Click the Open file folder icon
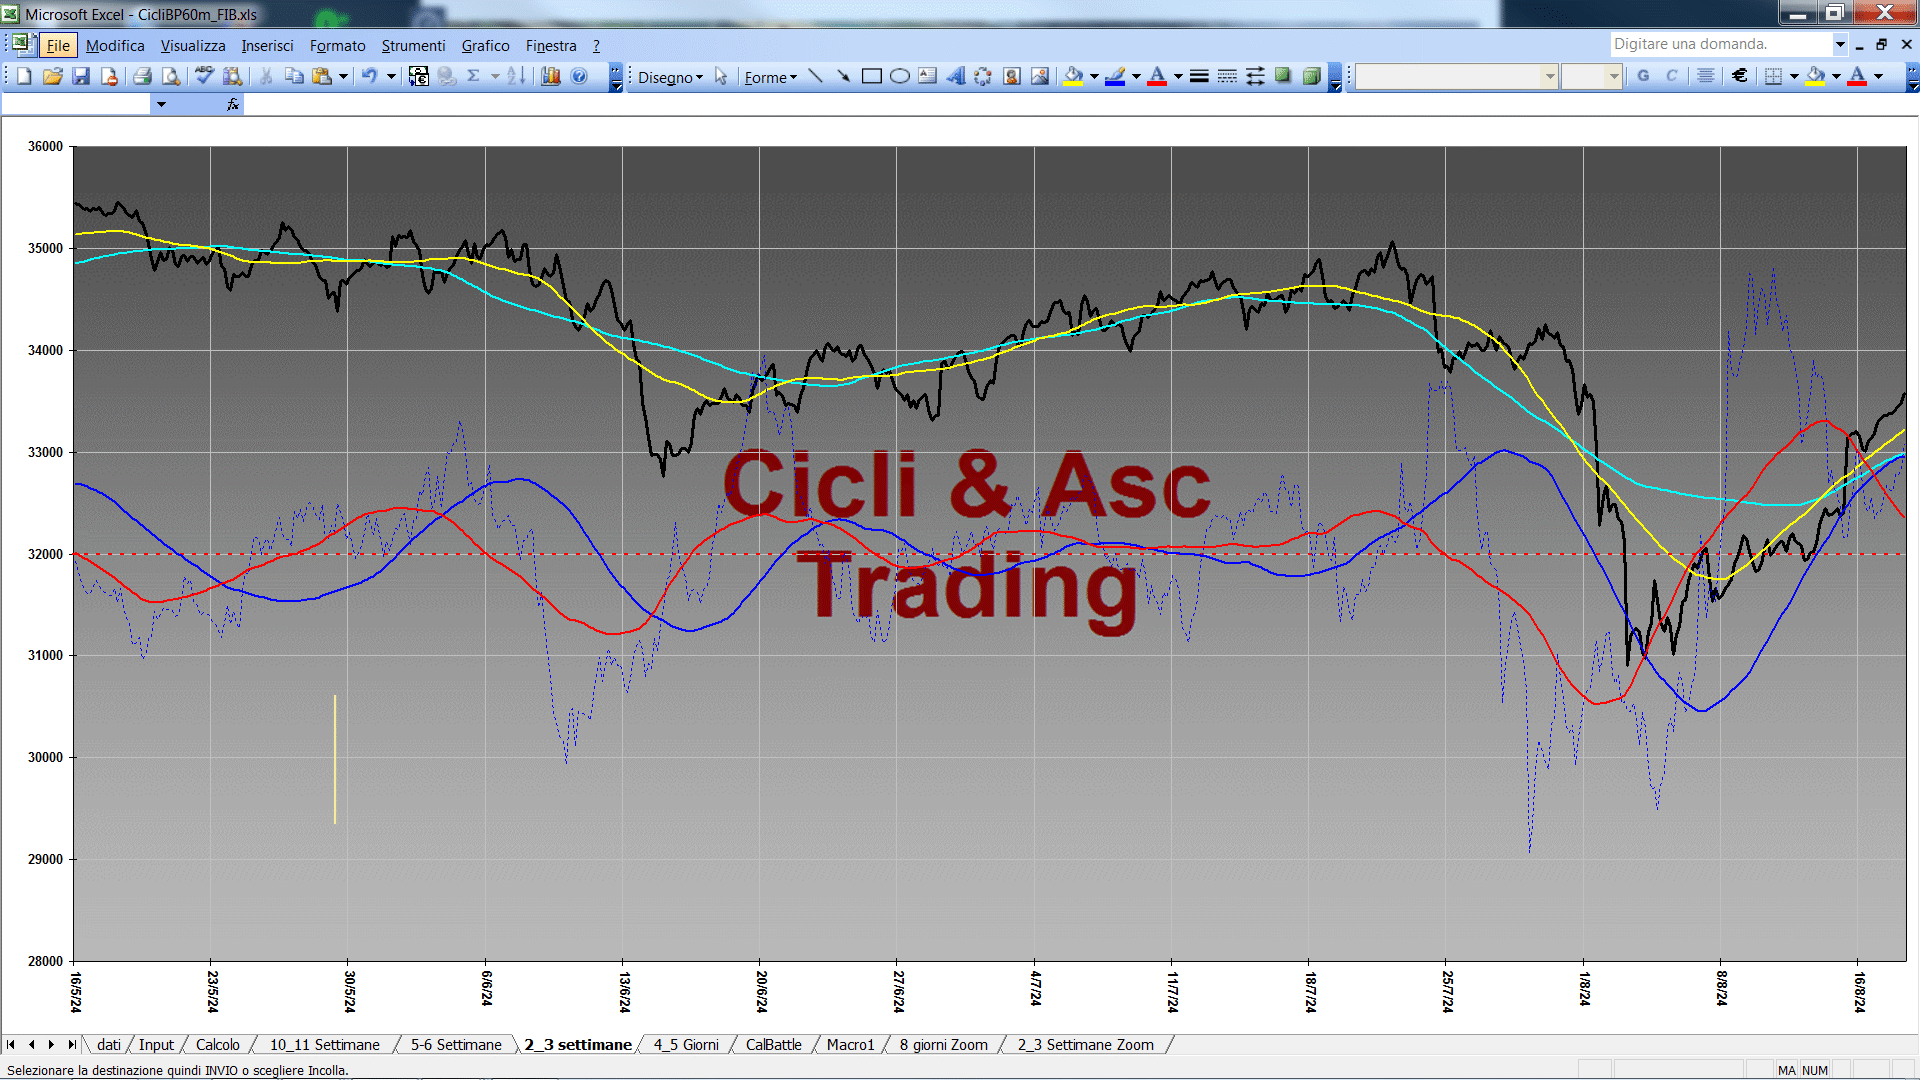This screenshot has width=1920, height=1080. coord(53,76)
